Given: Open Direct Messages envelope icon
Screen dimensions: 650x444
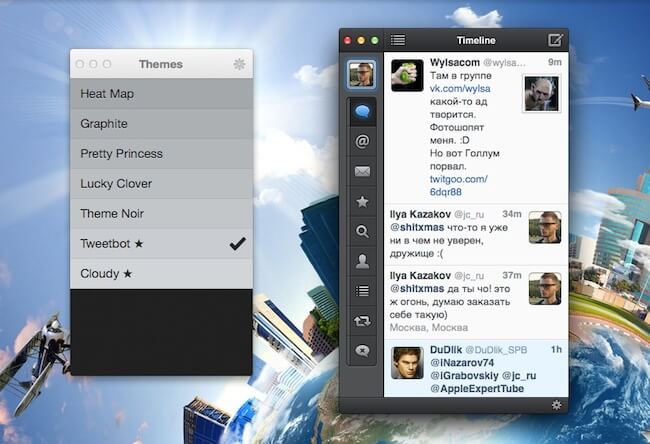Looking at the screenshot, I should 362,172.
